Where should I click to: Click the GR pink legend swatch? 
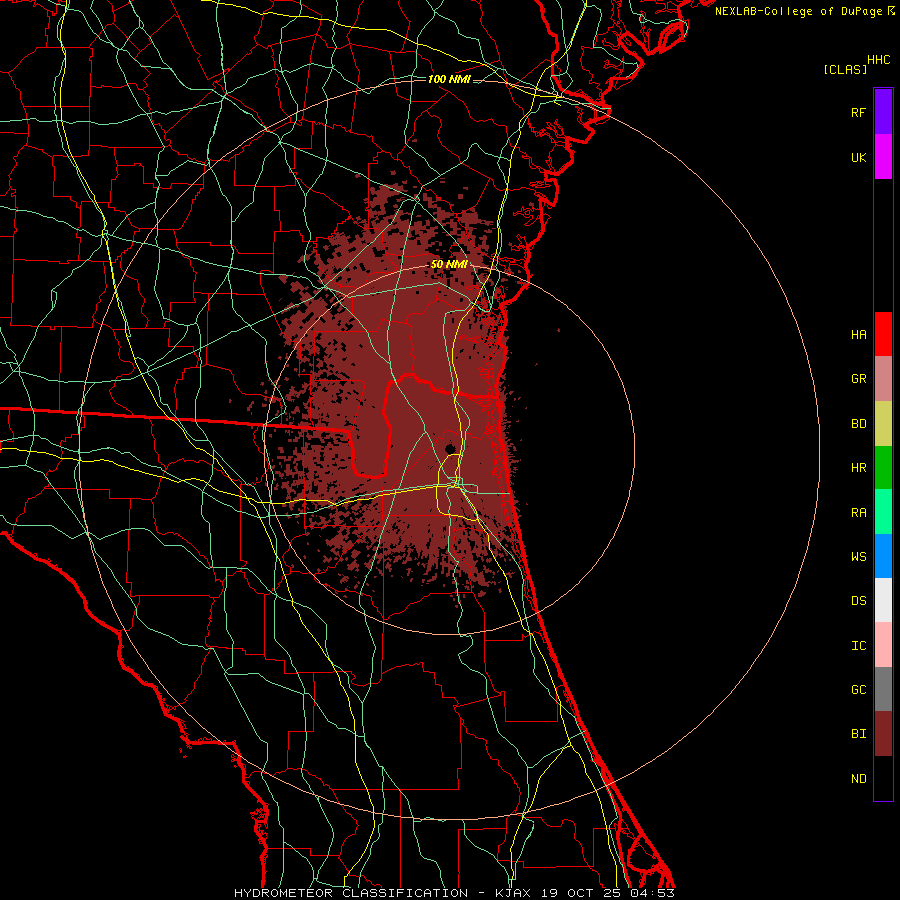(883, 379)
